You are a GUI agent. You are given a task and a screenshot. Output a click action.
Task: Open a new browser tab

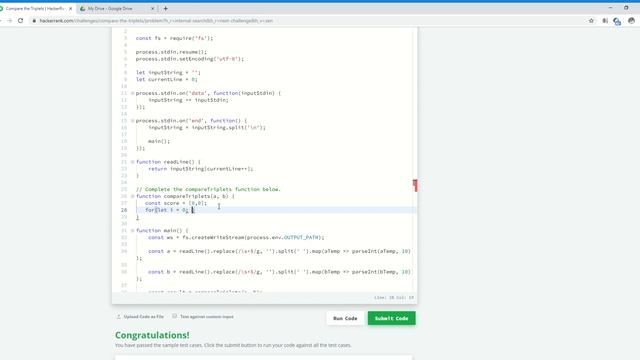point(165,8)
